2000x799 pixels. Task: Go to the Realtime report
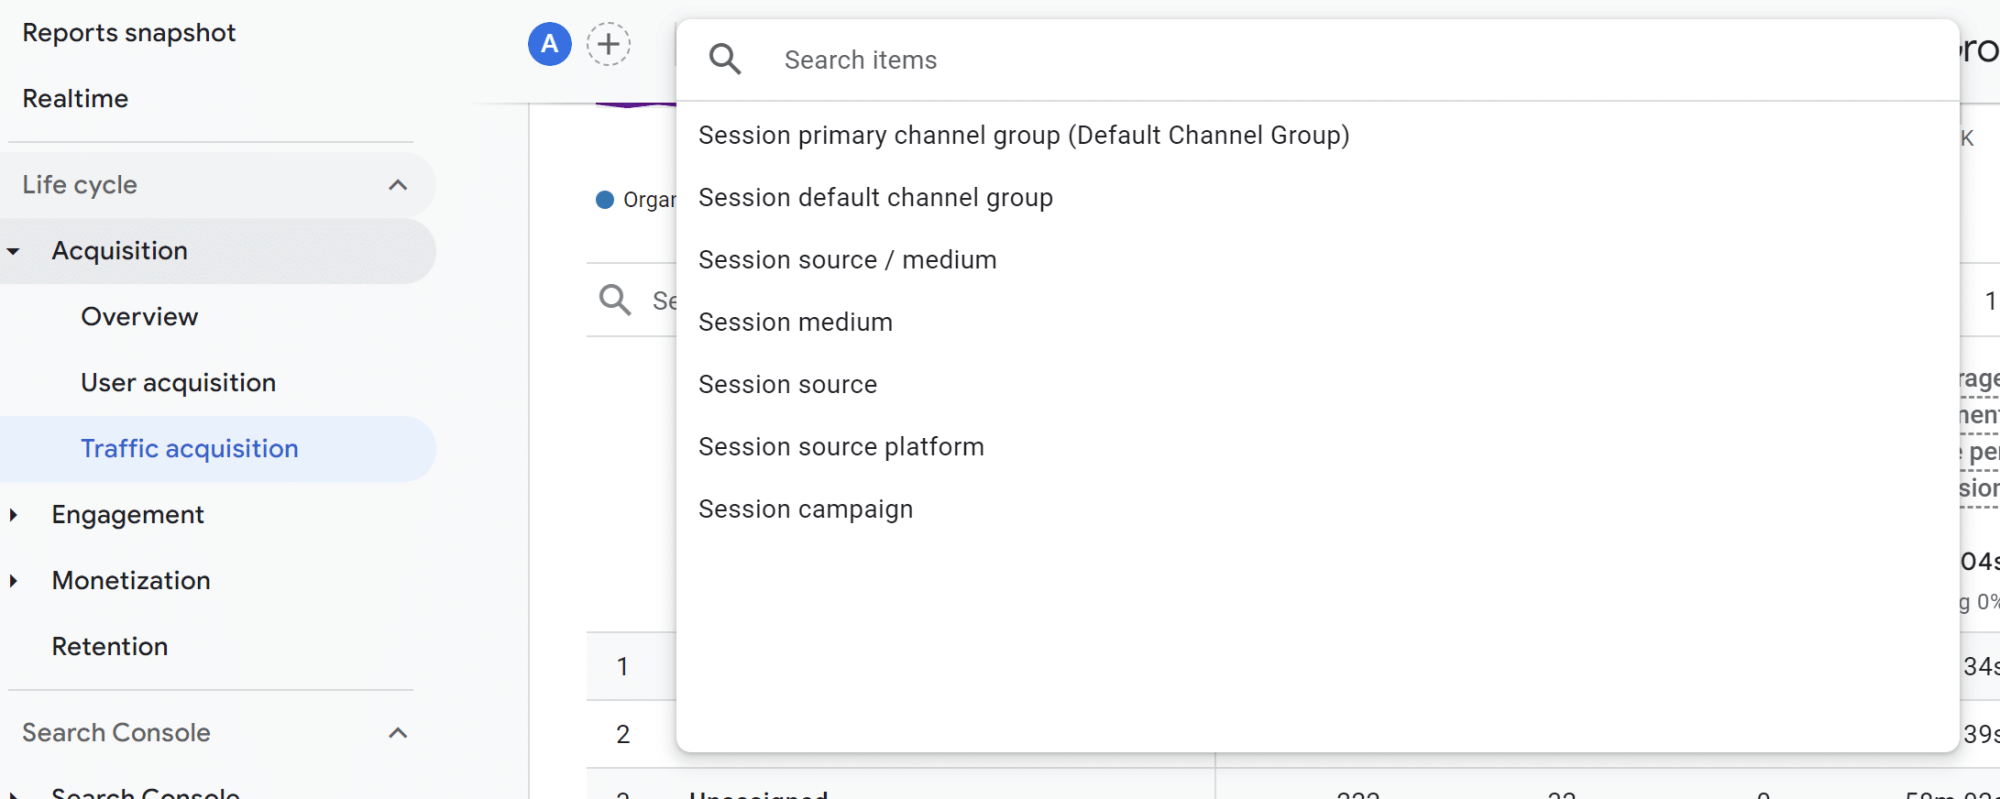pos(76,99)
